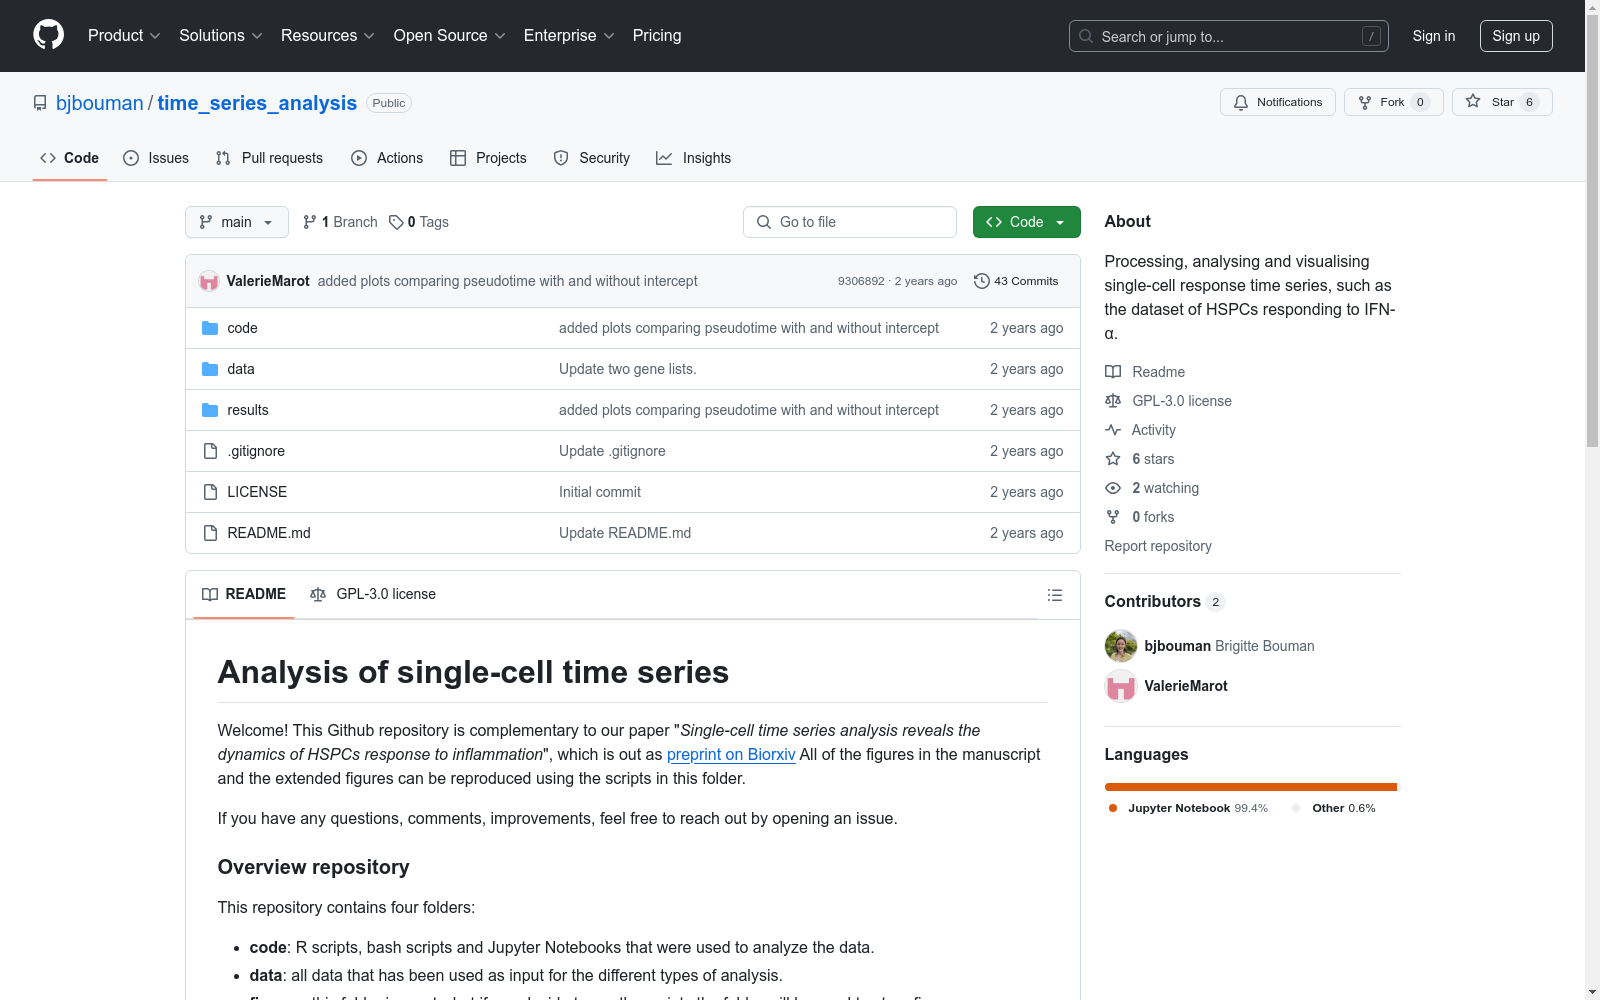This screenshot has width=1600, height=1000.
Task: Click the branch icon beside 1 Branch
Action: pos(310,222)
